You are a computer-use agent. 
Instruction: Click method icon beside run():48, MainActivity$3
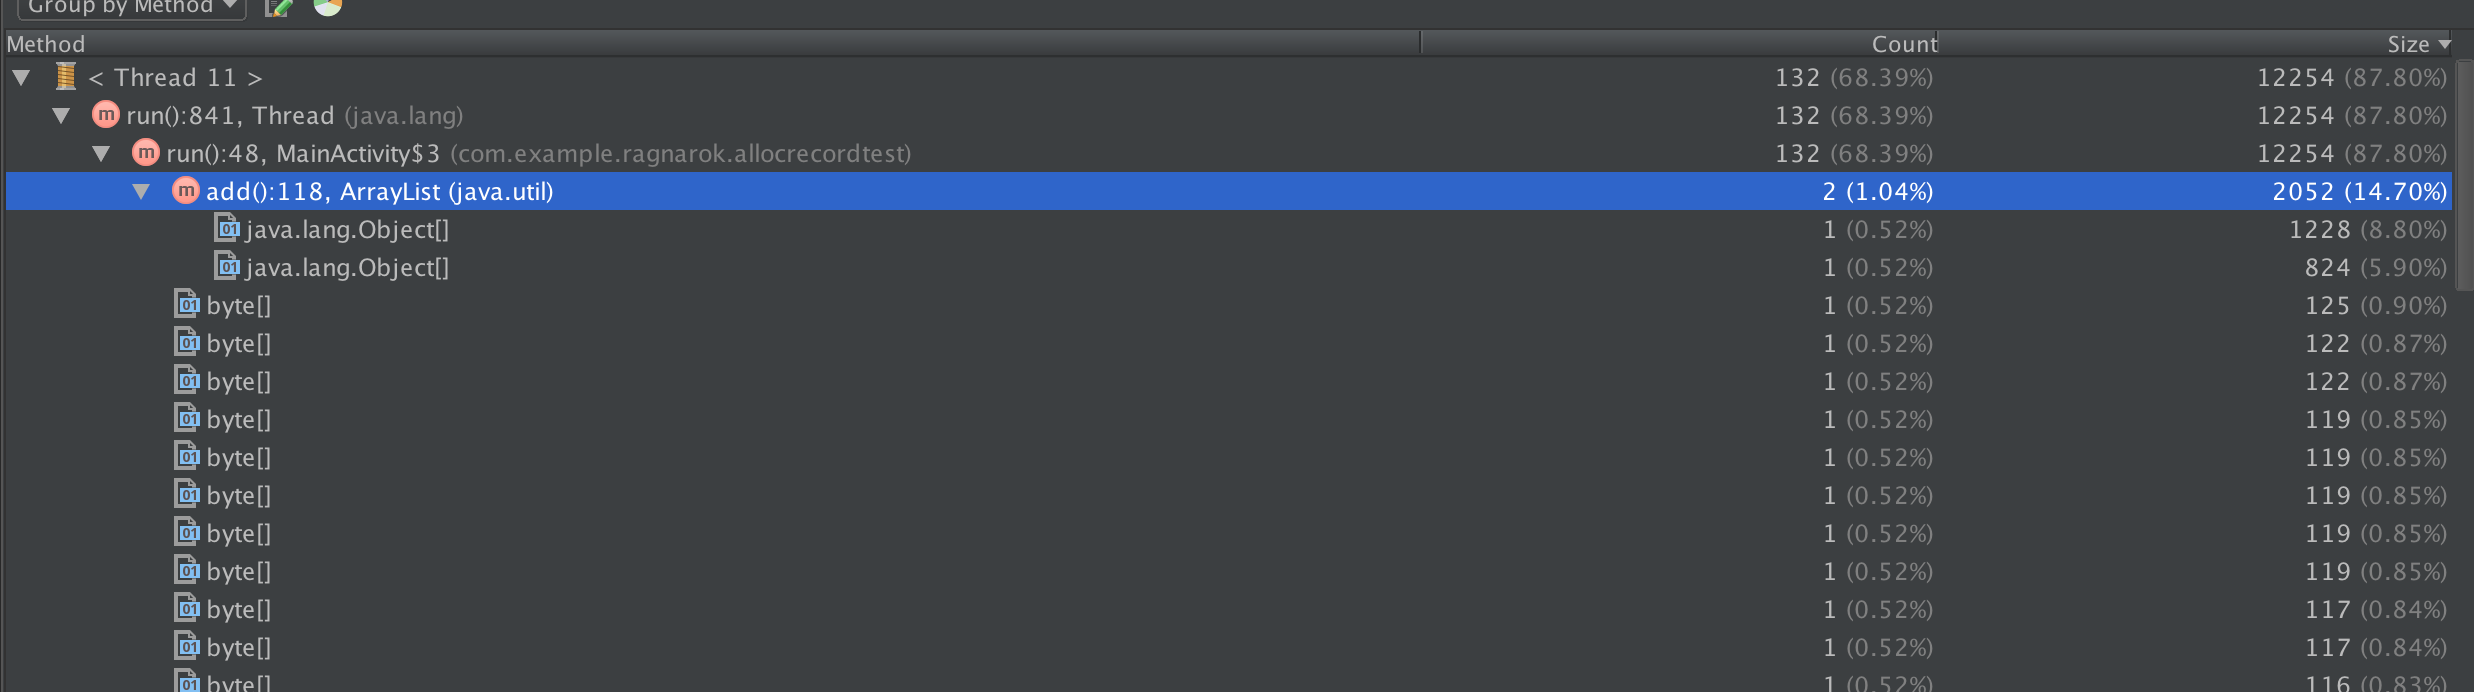coord(145,153)
